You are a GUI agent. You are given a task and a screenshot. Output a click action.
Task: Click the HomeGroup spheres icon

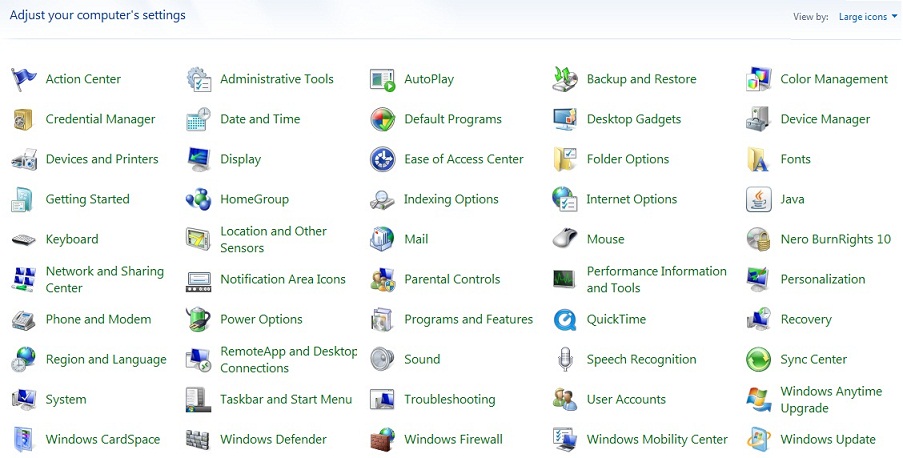point(199,199)
